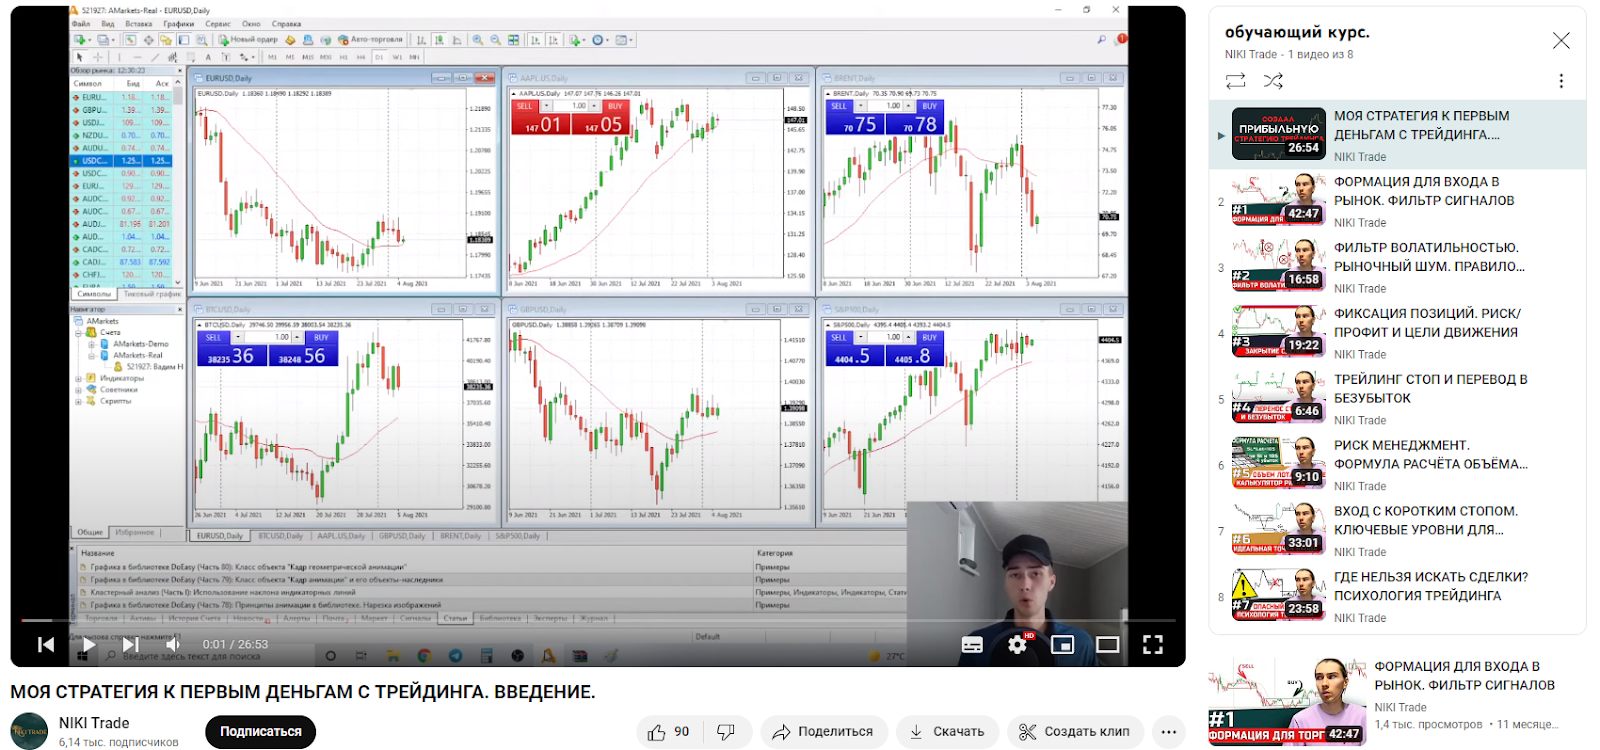Image resolution: width=1600 pixels, height=750 pixels.
Task: Select the M1 timeframe button
Action: coord(272,57)
